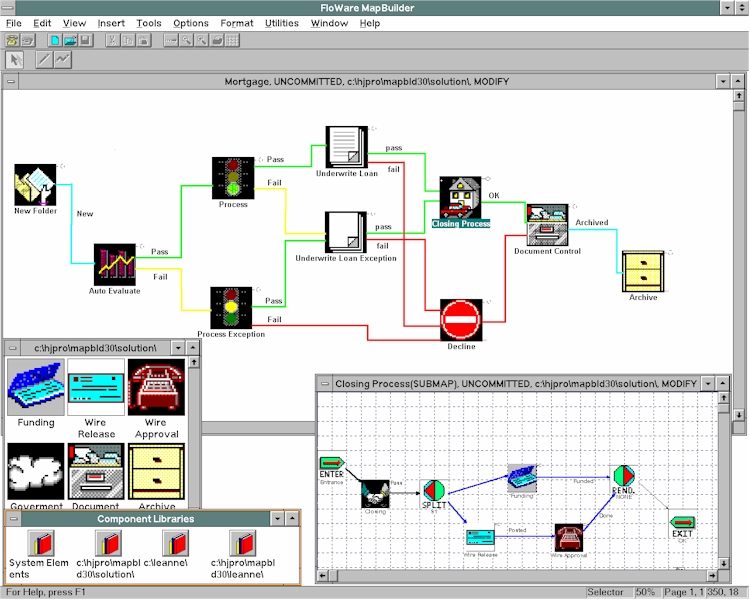Click the second magnifier zoom toolbar icon
The width and height of the screenshot is (750, 600).
tap(202, 41)
